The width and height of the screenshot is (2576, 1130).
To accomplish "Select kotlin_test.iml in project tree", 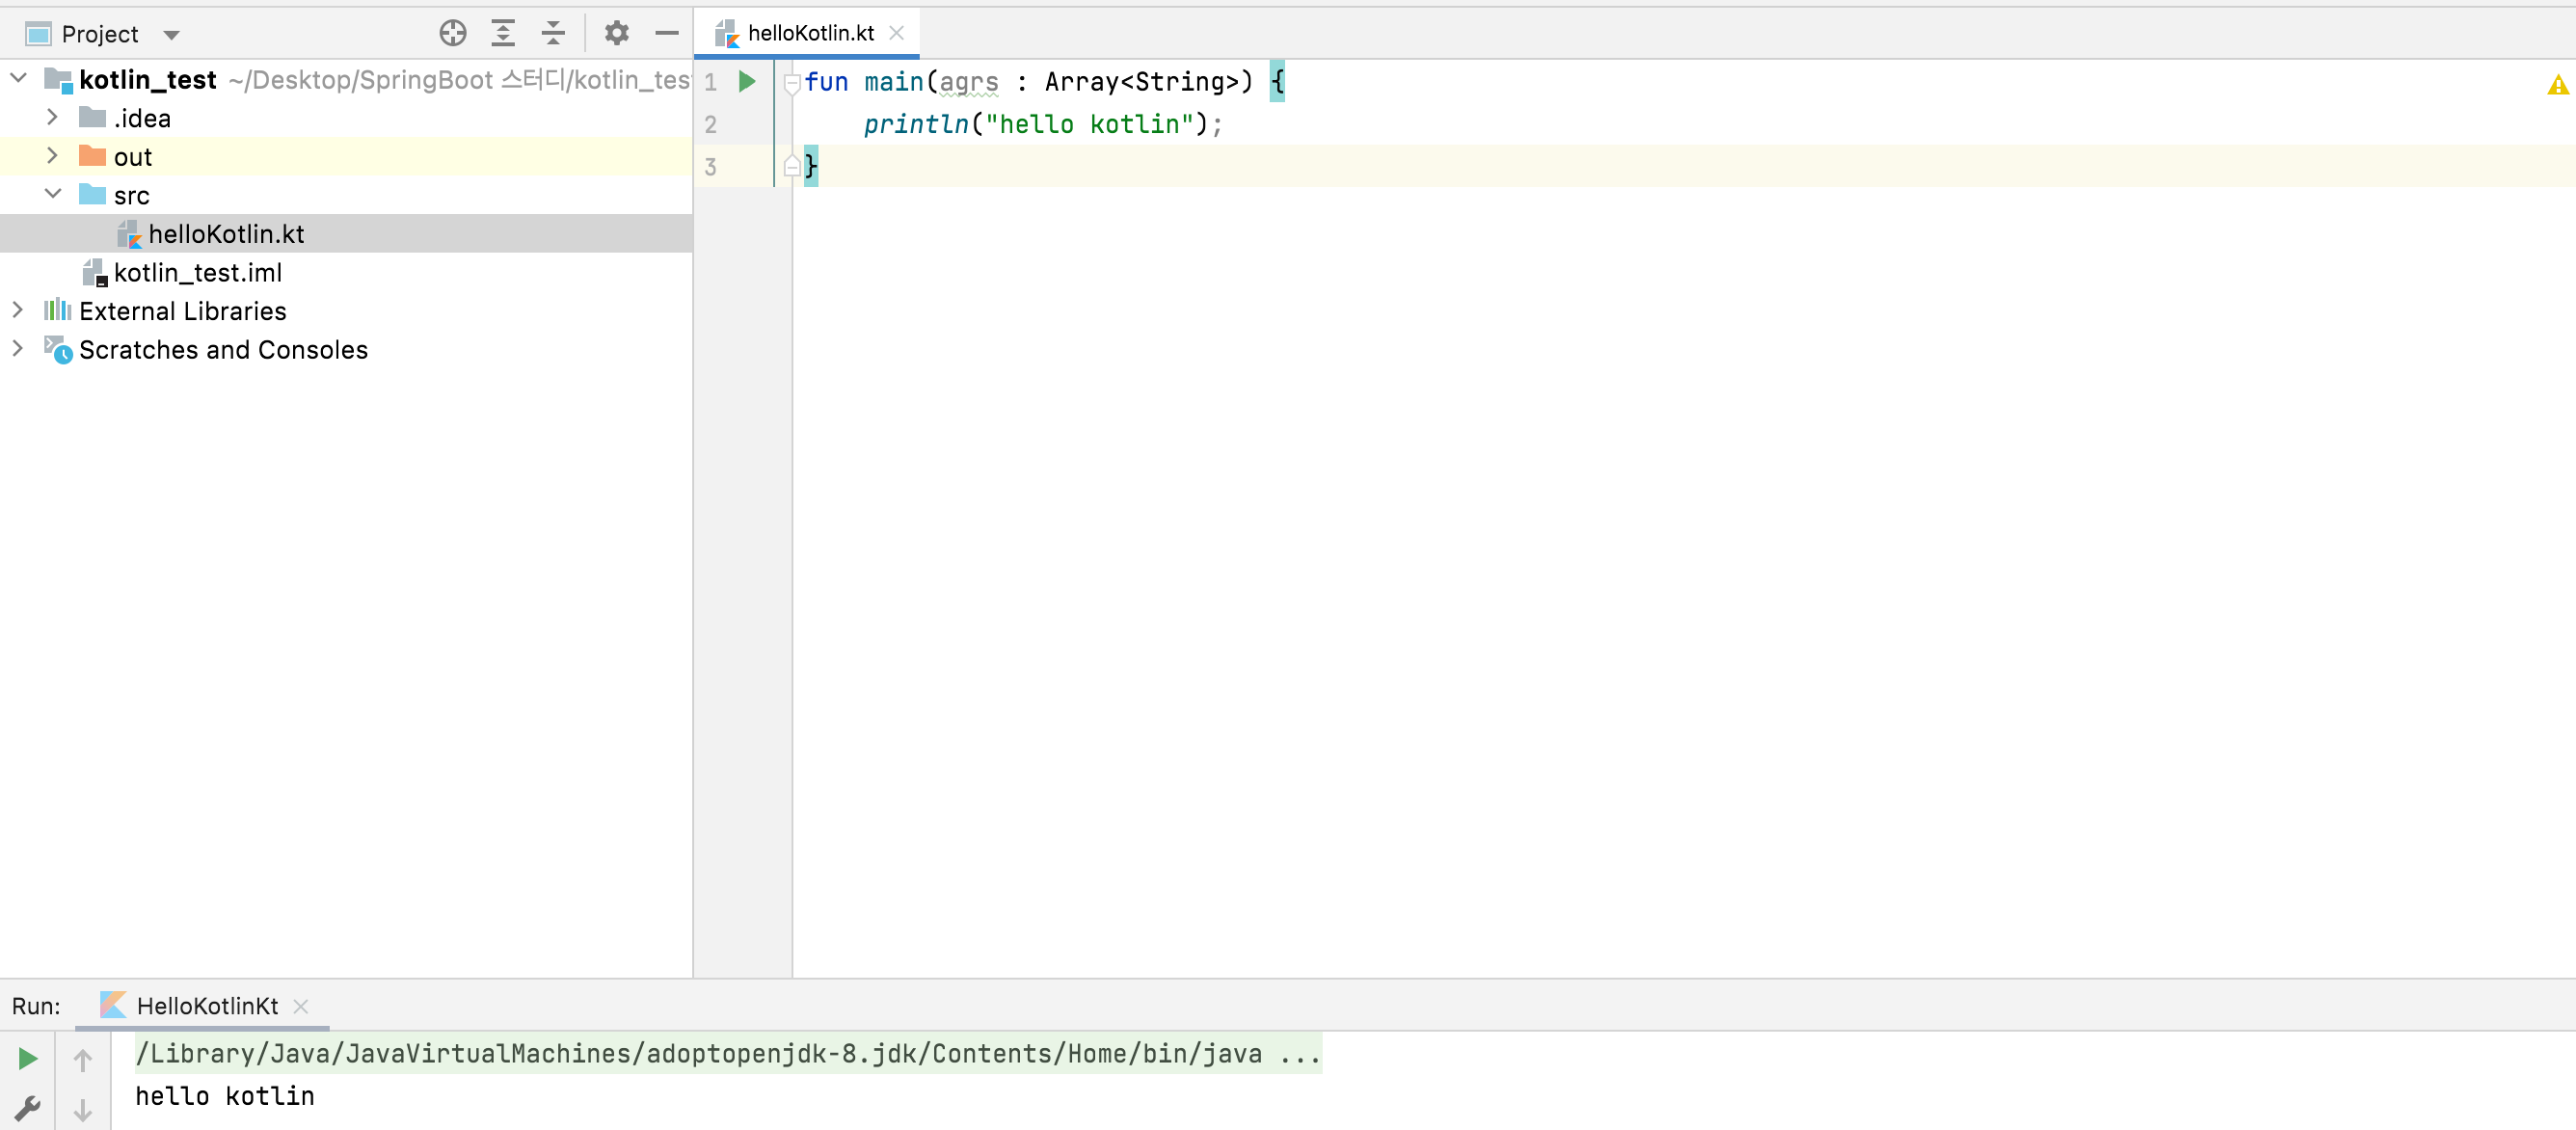I will (197, 272).
